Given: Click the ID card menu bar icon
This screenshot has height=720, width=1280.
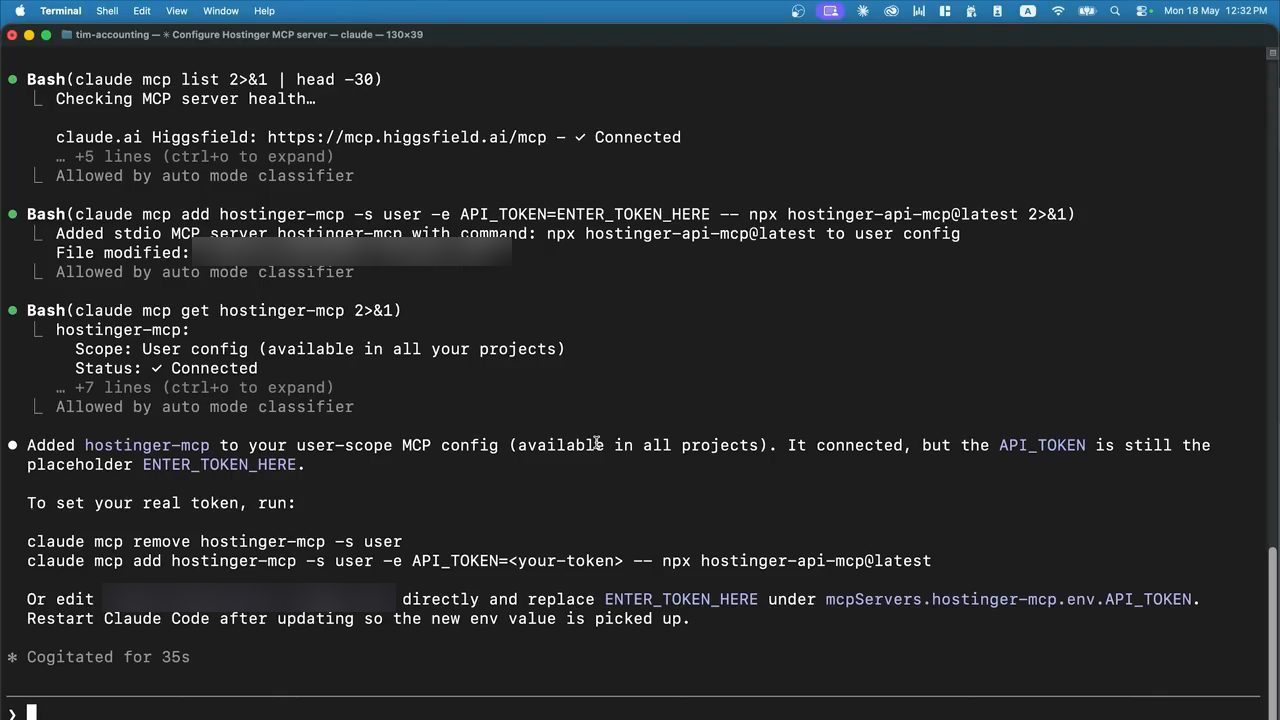Looking at the screenshot, I should pyautogui.click(x=996, y=11).
